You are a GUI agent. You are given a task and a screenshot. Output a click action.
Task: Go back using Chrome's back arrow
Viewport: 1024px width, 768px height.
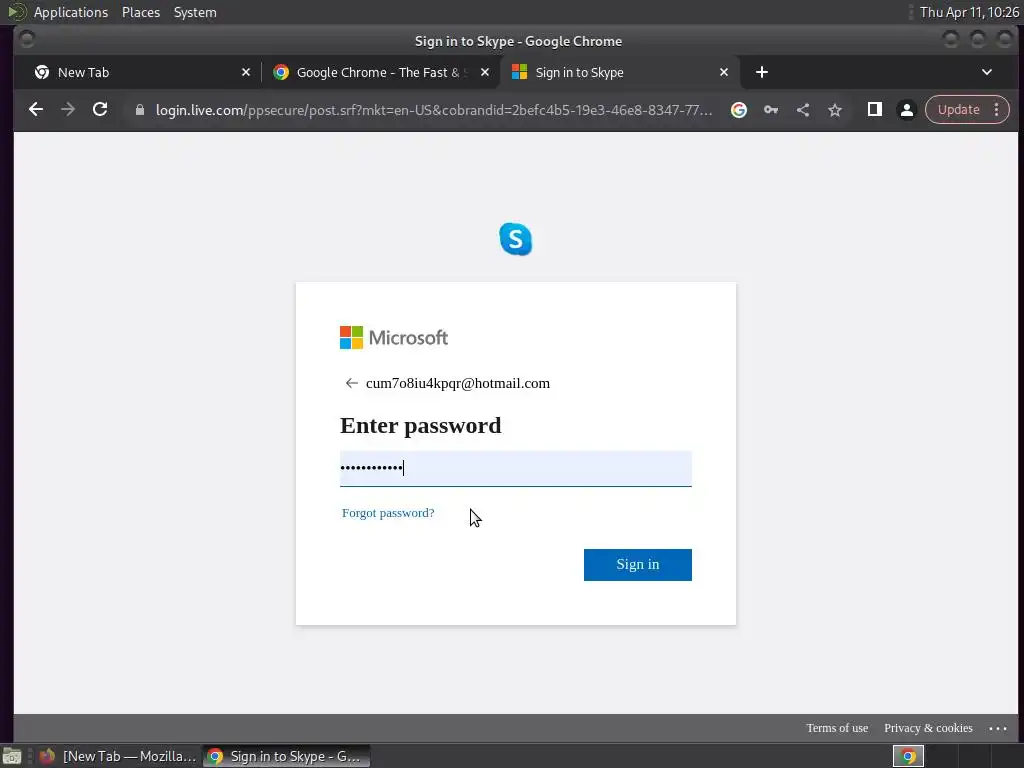pyautogui.click(x=36, y=110)
